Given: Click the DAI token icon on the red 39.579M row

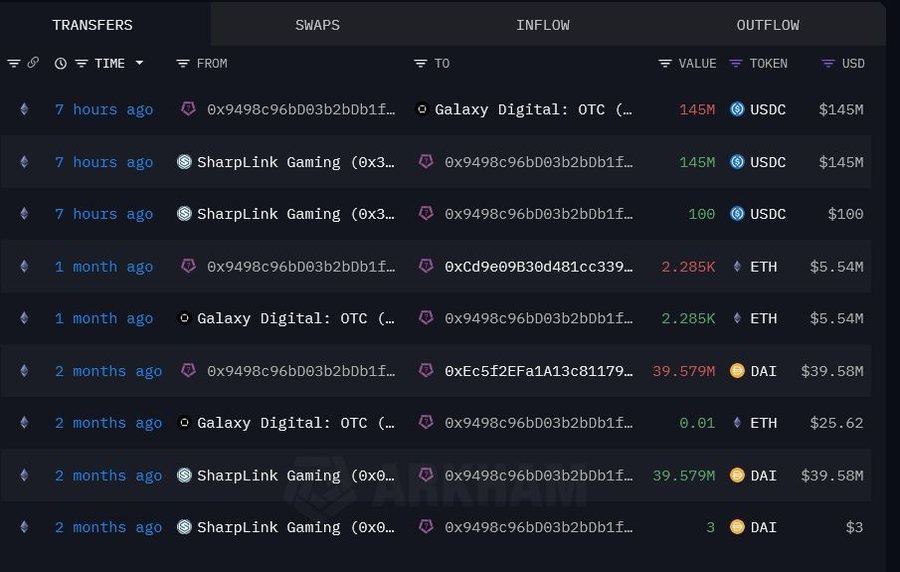Looking at the screenshot, I should [x=737, y=371].
